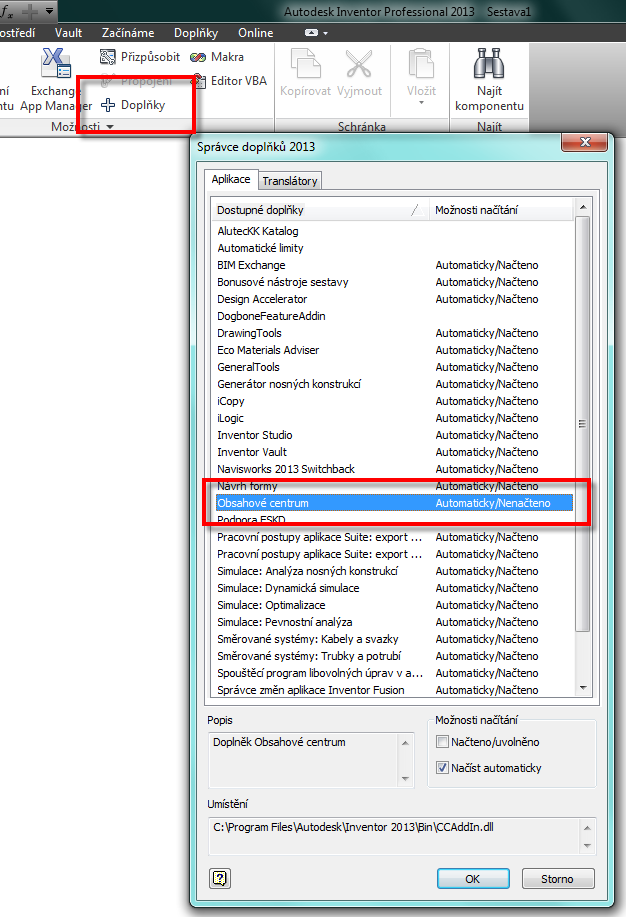Toggle Načteno/uvolněno checkbox
Image resolution: width=626 pixels, height=917 pixels.
(x=442, y=742)
